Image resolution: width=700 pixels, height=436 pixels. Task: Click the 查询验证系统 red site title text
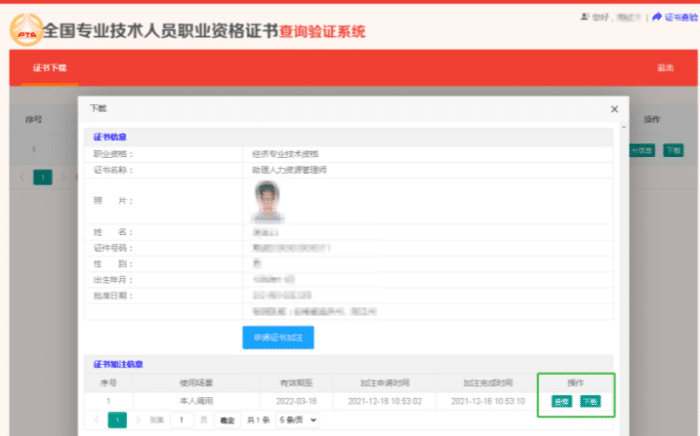pos(322,31)
